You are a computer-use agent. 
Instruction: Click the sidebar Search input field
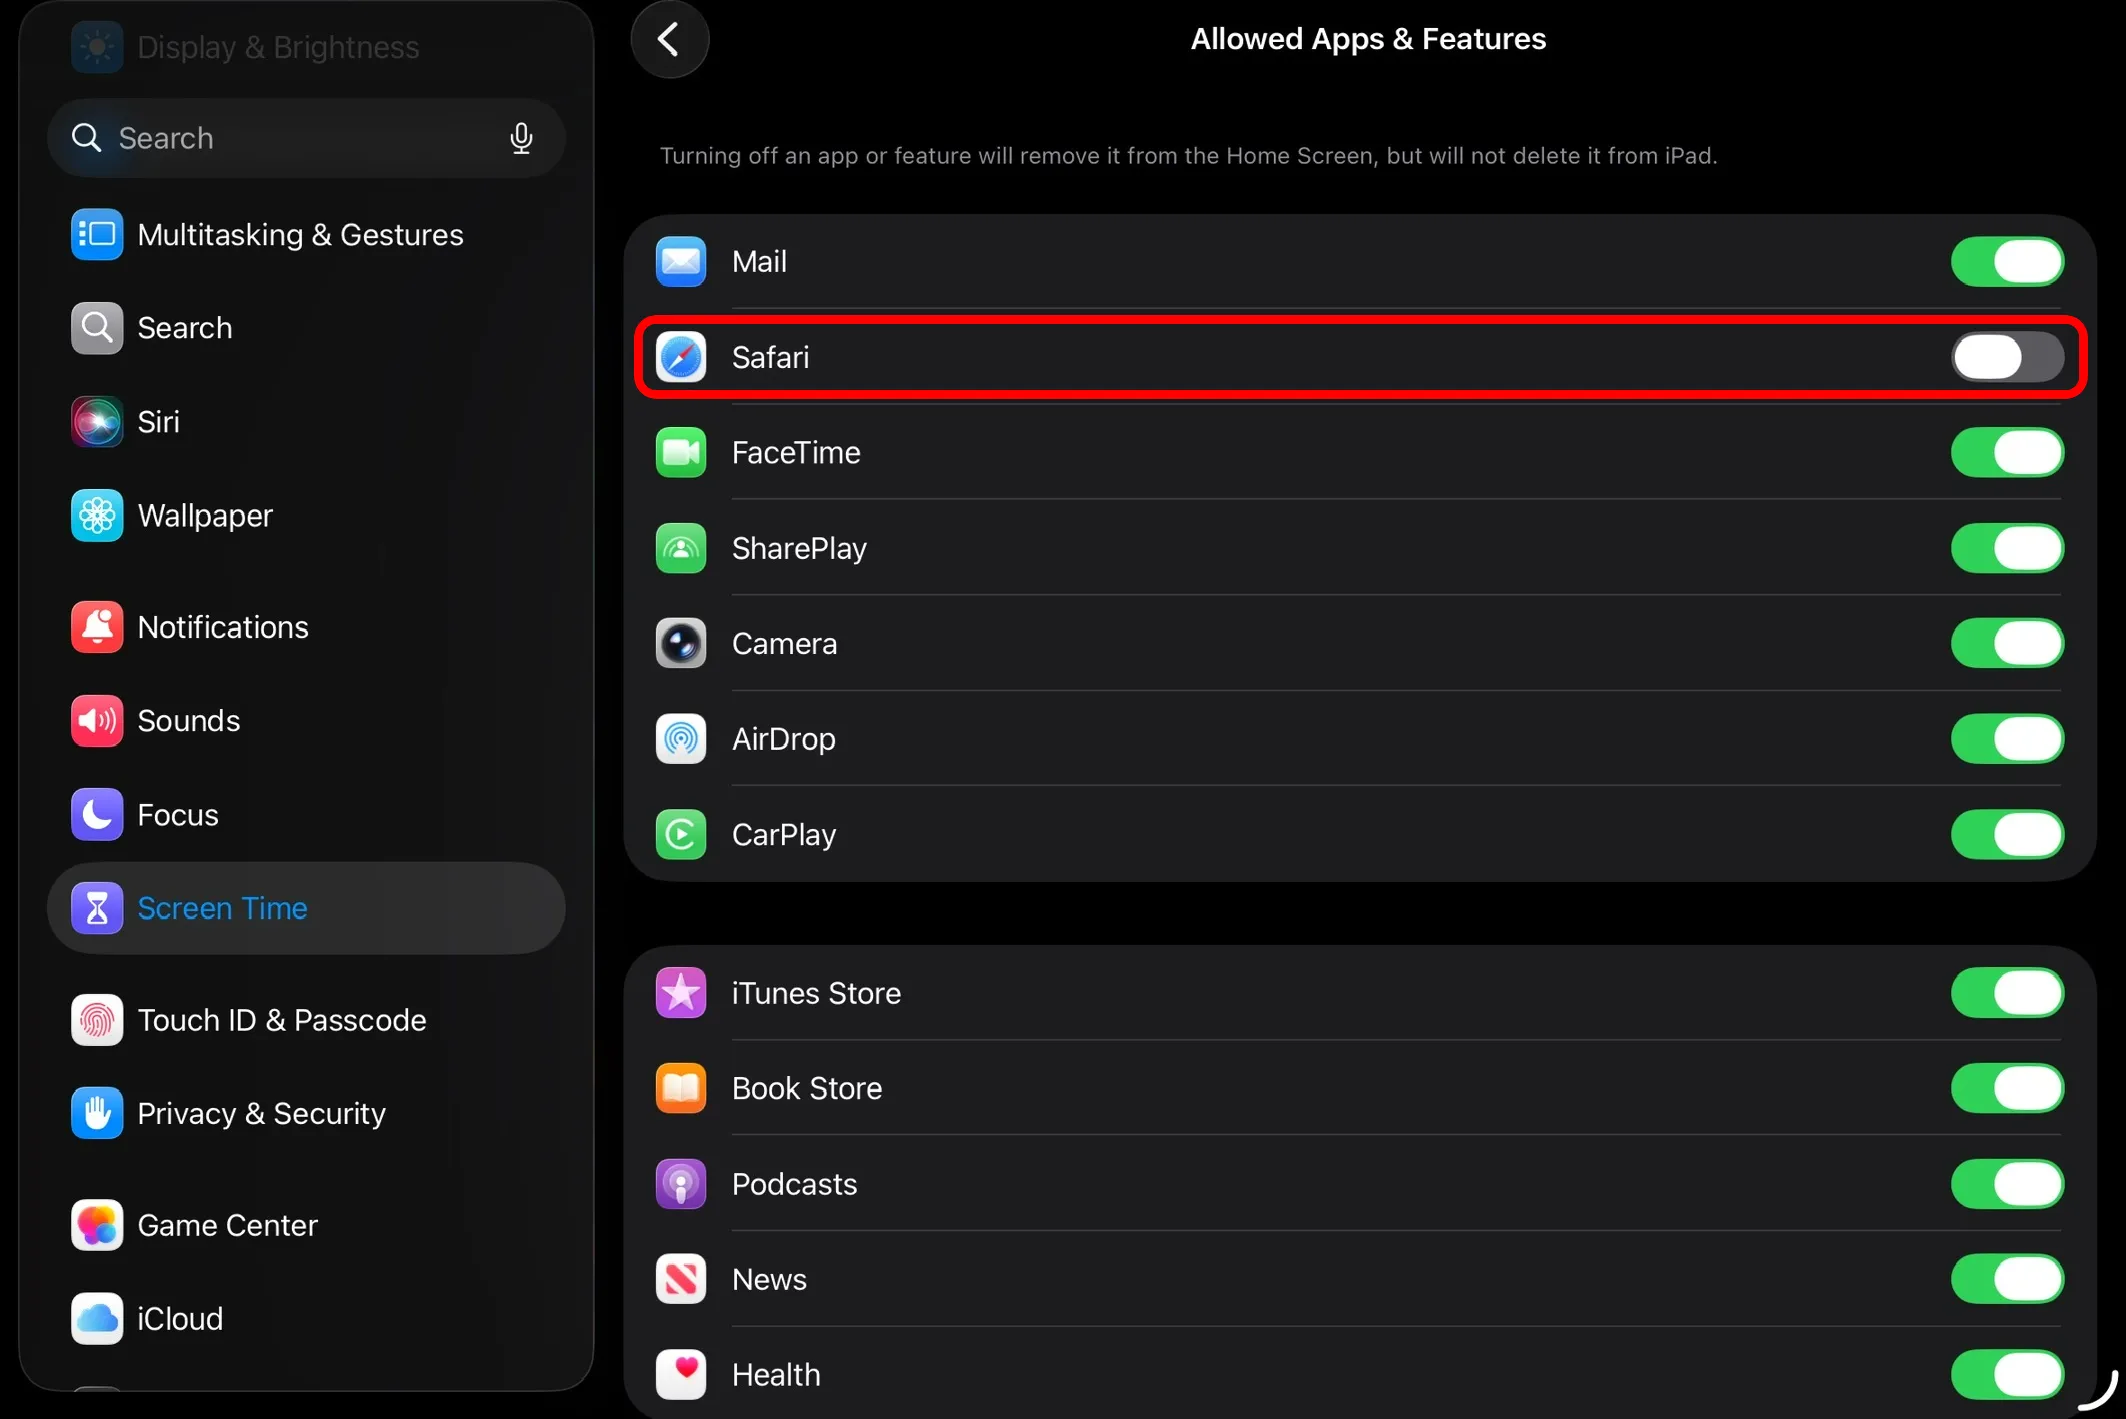point(306,138)
